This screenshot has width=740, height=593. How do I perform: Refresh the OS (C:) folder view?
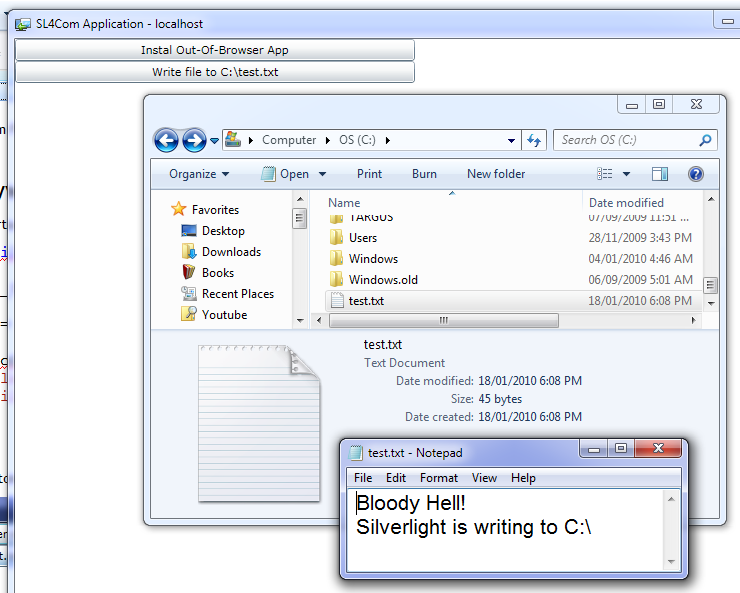(x=534, y=140)
